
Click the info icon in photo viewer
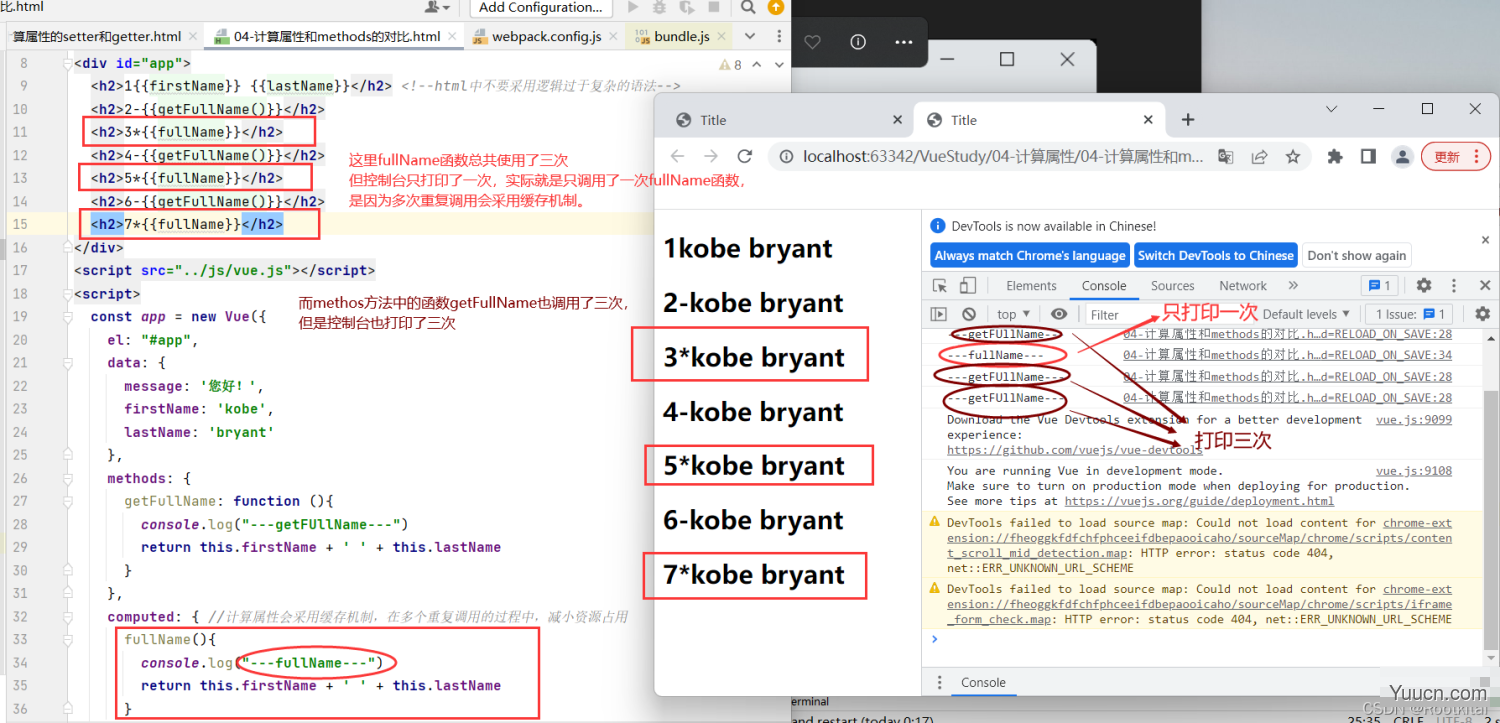[858, 42]
